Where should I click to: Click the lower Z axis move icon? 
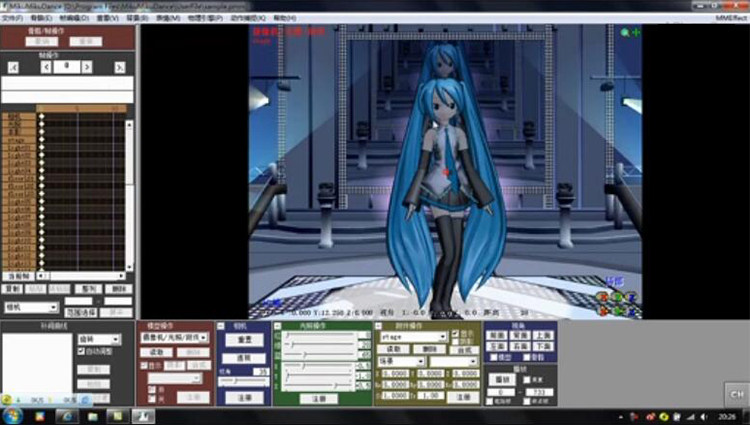[x=632, y=311]
